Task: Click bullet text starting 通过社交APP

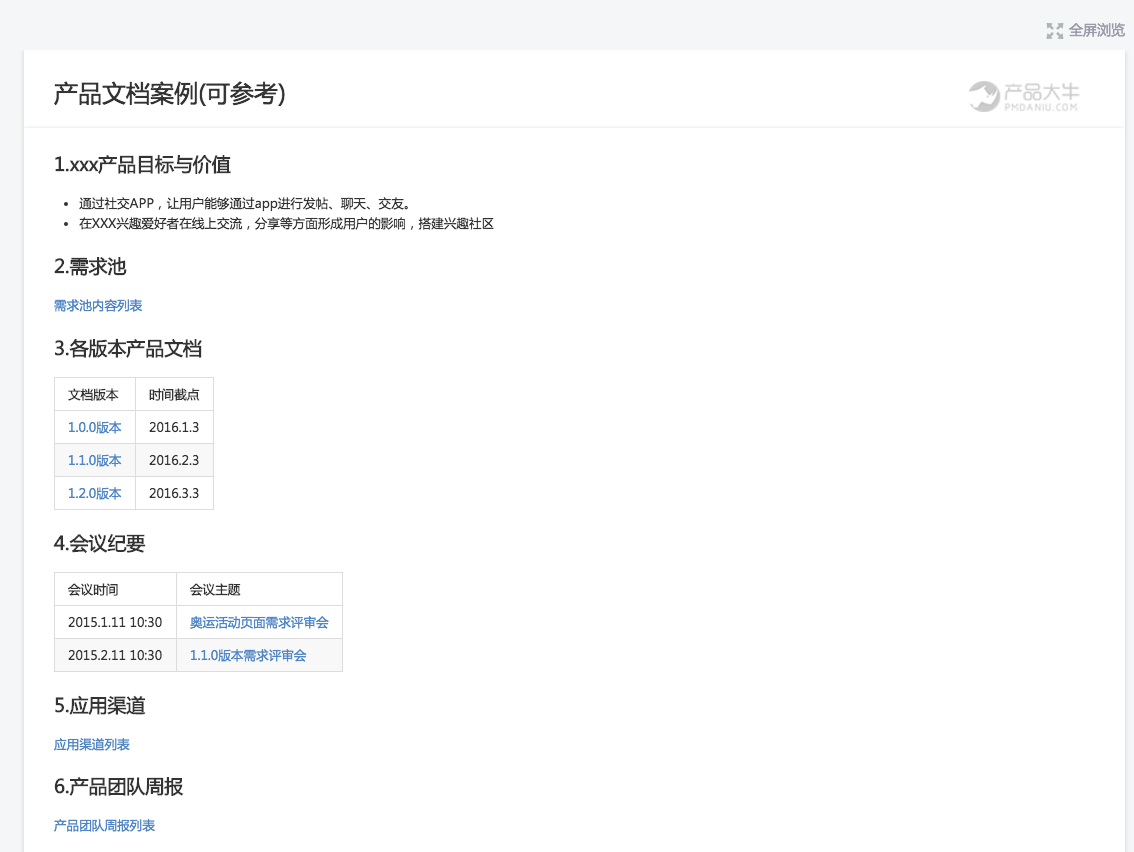Action: pyautogui.click(x=247, y=203)
